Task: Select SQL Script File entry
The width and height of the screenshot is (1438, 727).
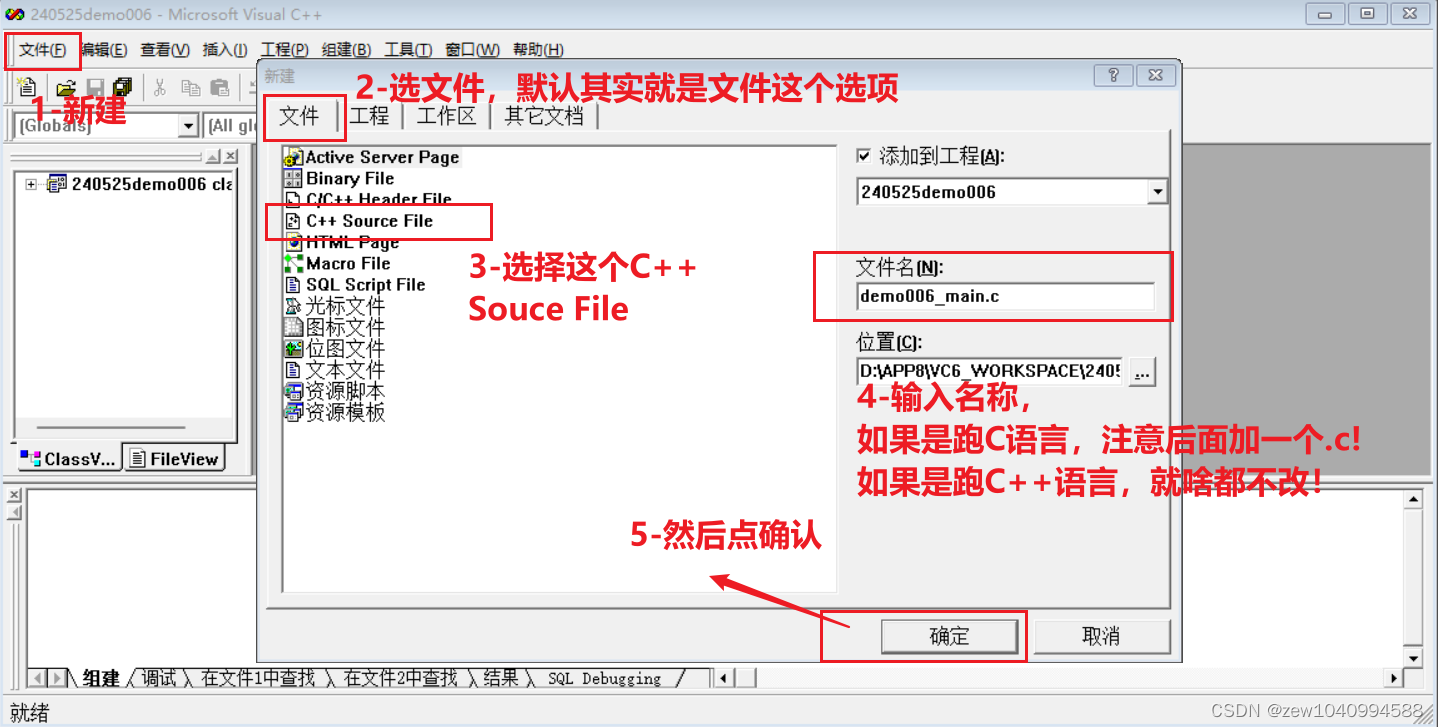Action: tap(355, 284)
